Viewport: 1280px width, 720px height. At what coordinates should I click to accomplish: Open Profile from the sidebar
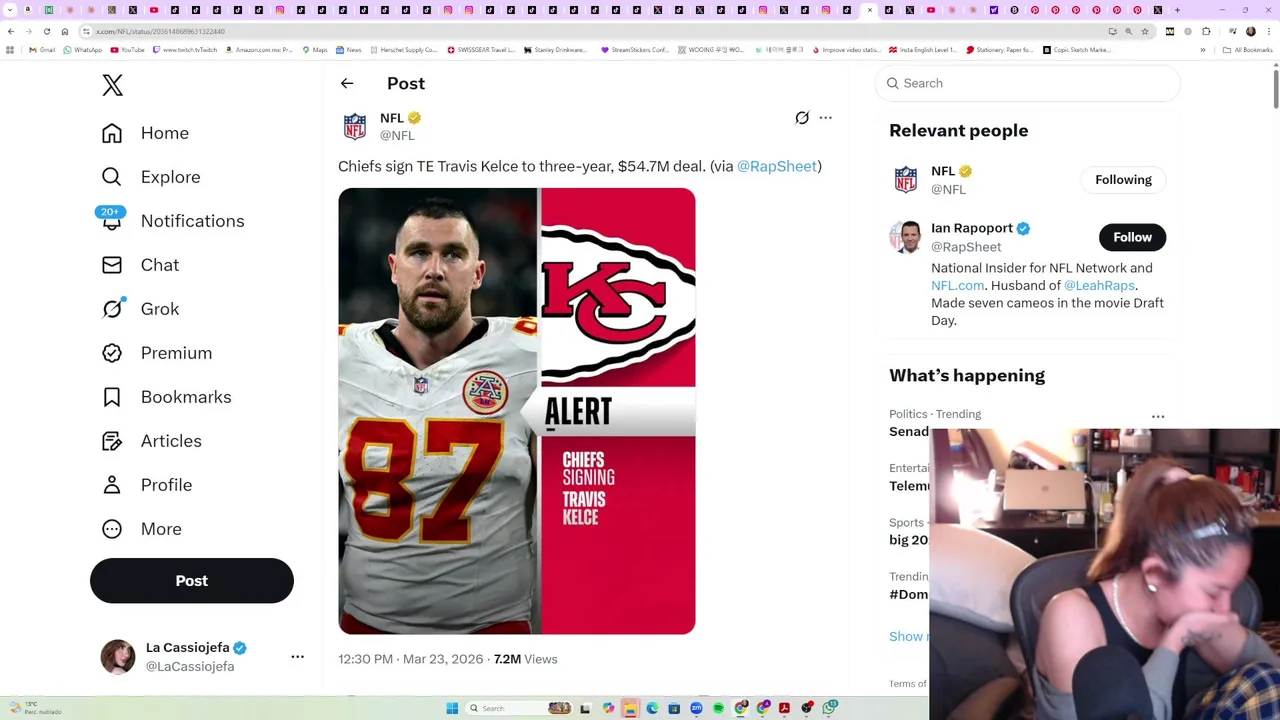(146, 485)
